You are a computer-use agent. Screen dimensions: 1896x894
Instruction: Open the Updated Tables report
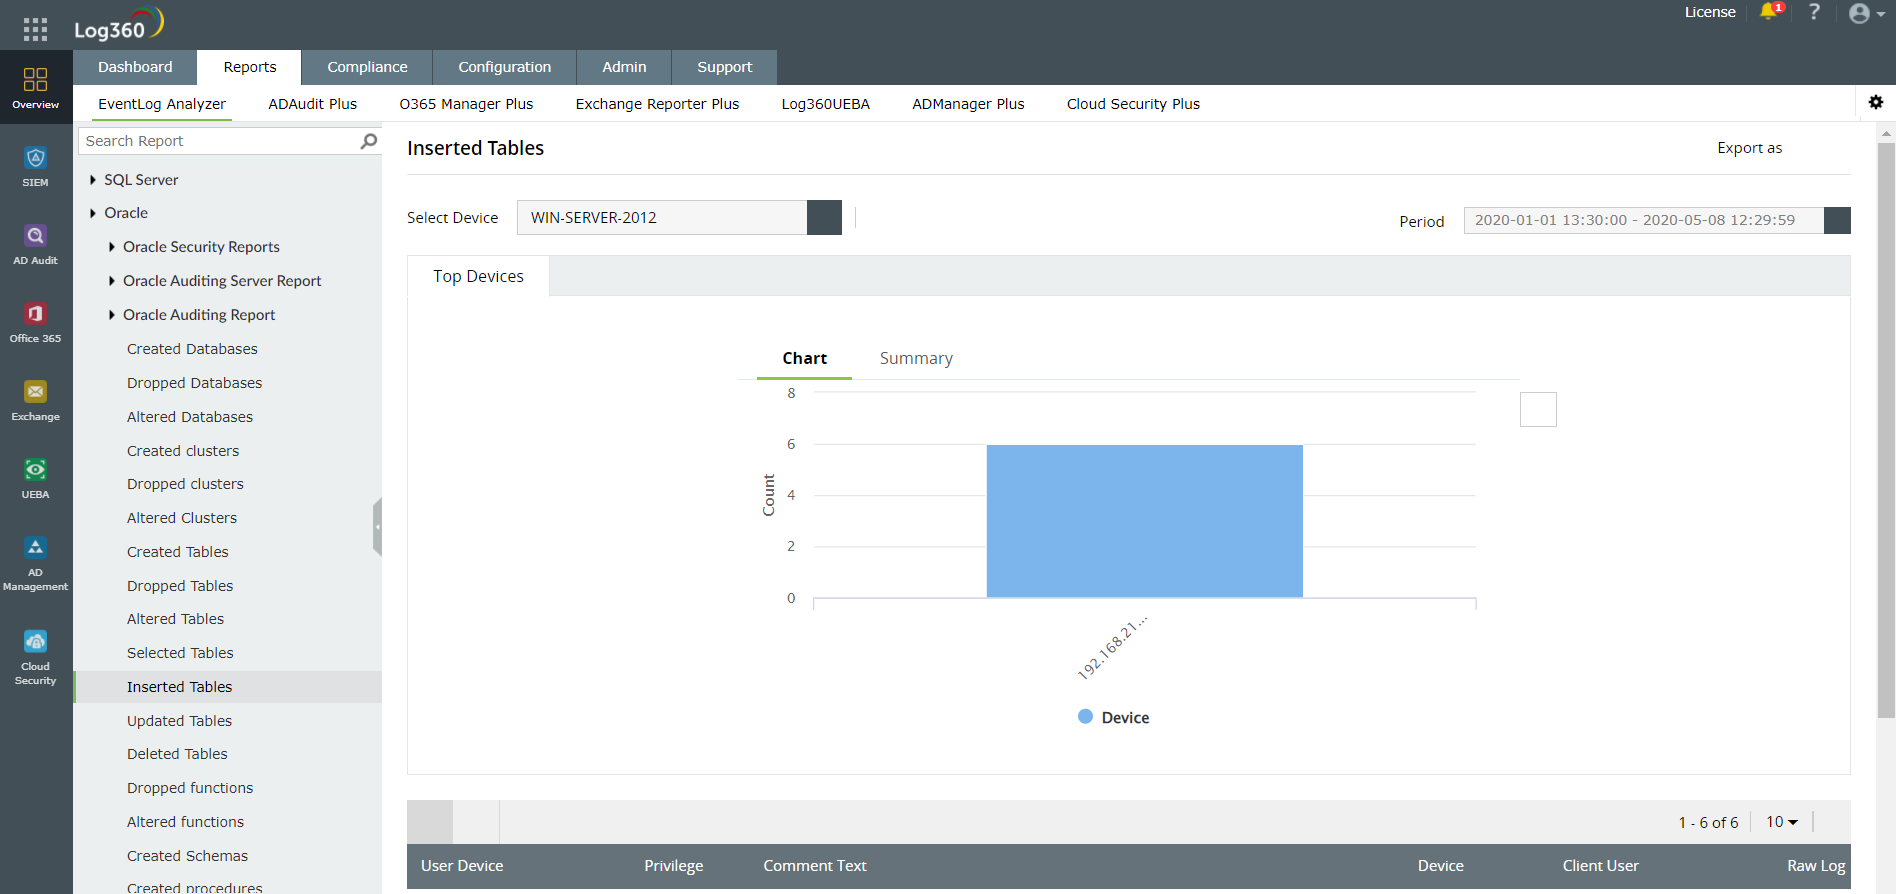(179, 721)
